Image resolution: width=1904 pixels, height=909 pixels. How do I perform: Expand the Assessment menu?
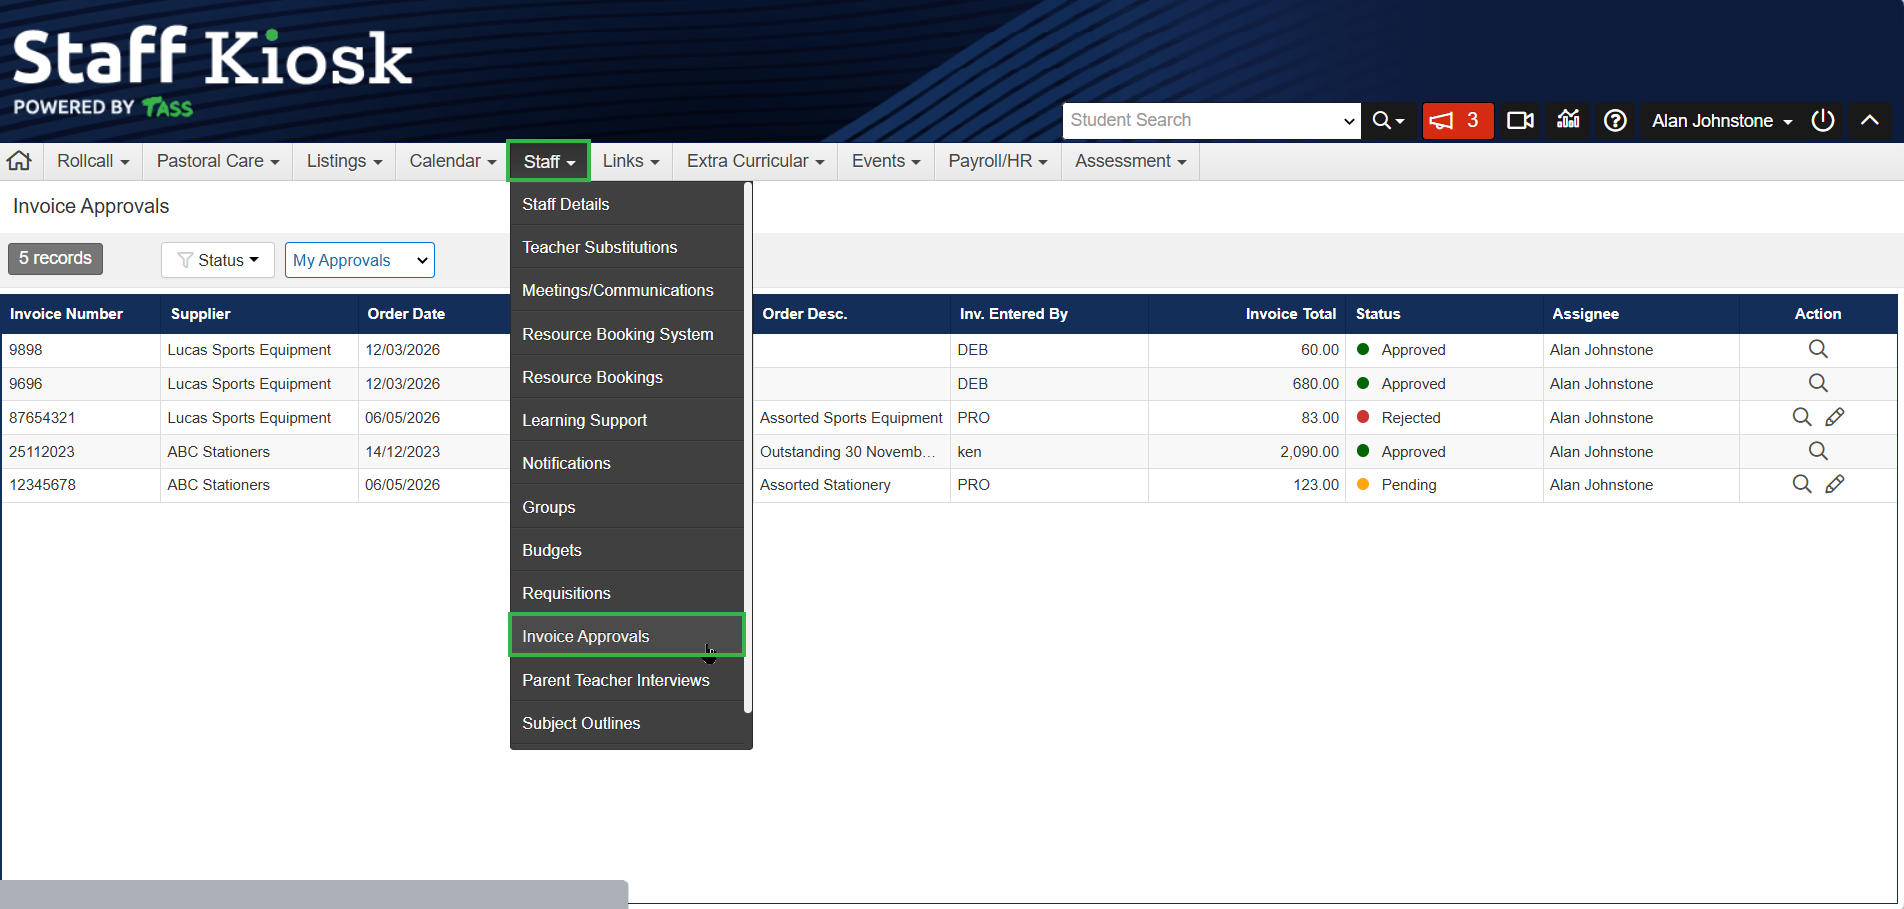1131,161
